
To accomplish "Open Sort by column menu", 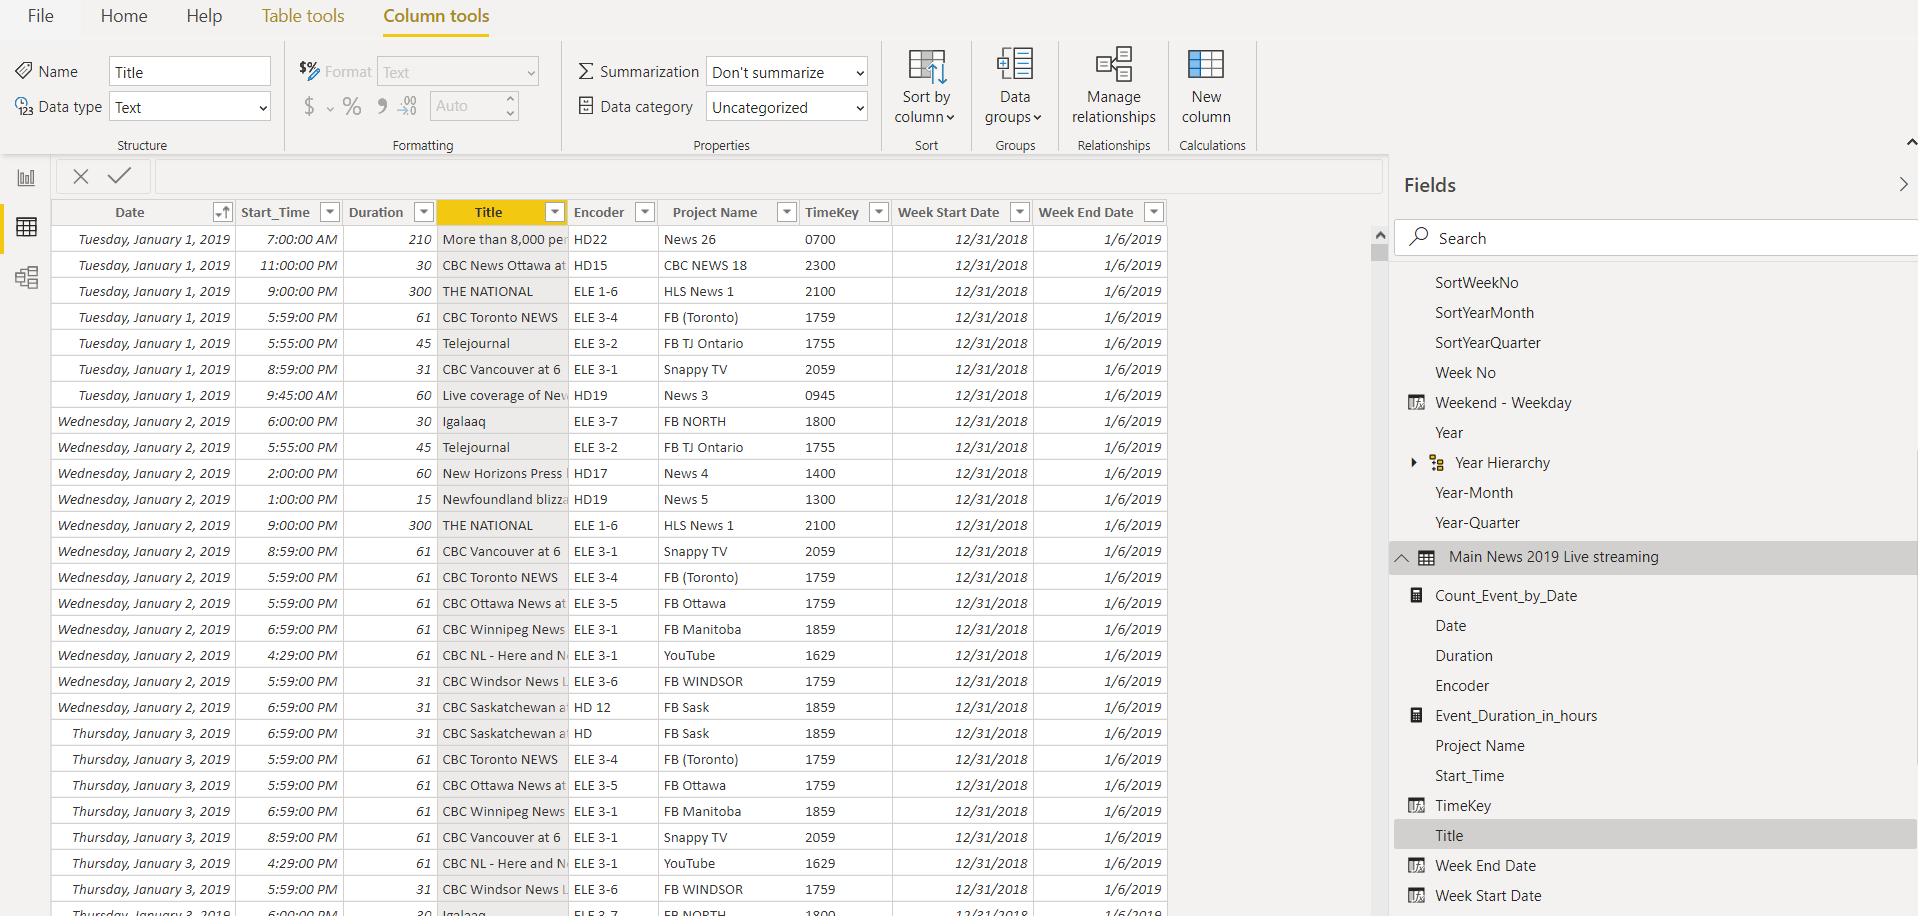I will 925,88.
